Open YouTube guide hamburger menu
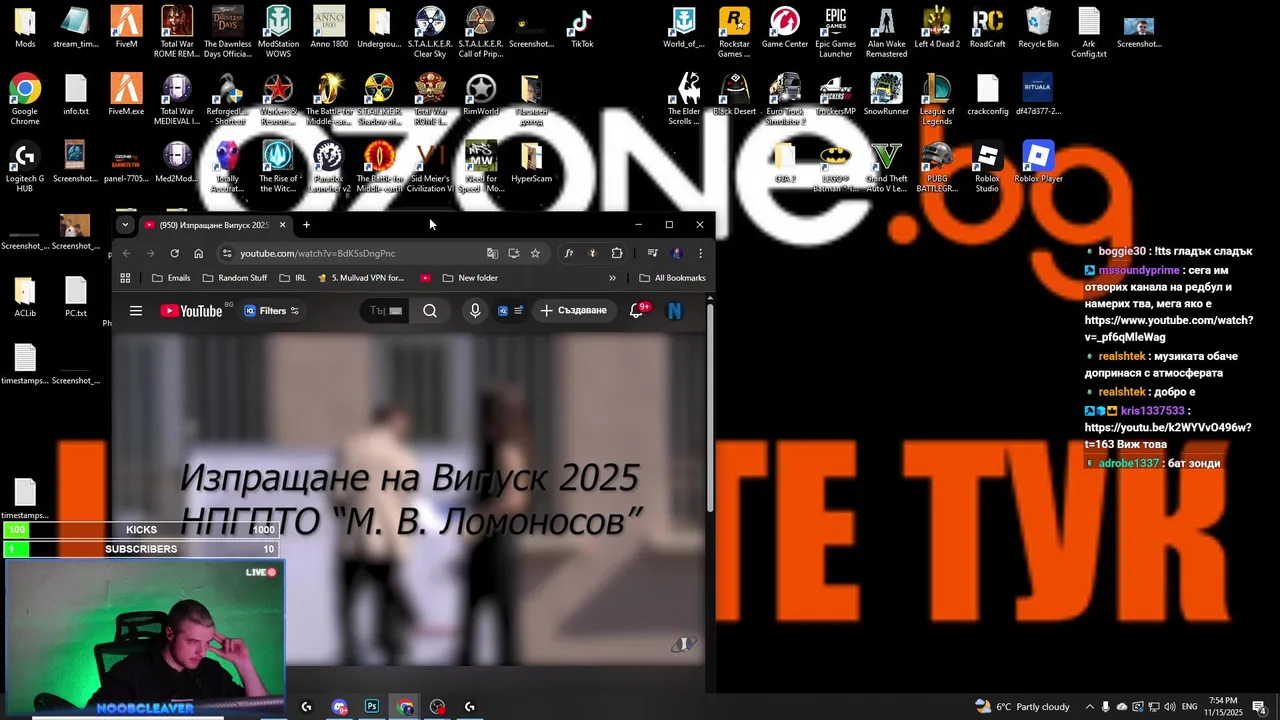1280x720 pixels. [136, 311]
